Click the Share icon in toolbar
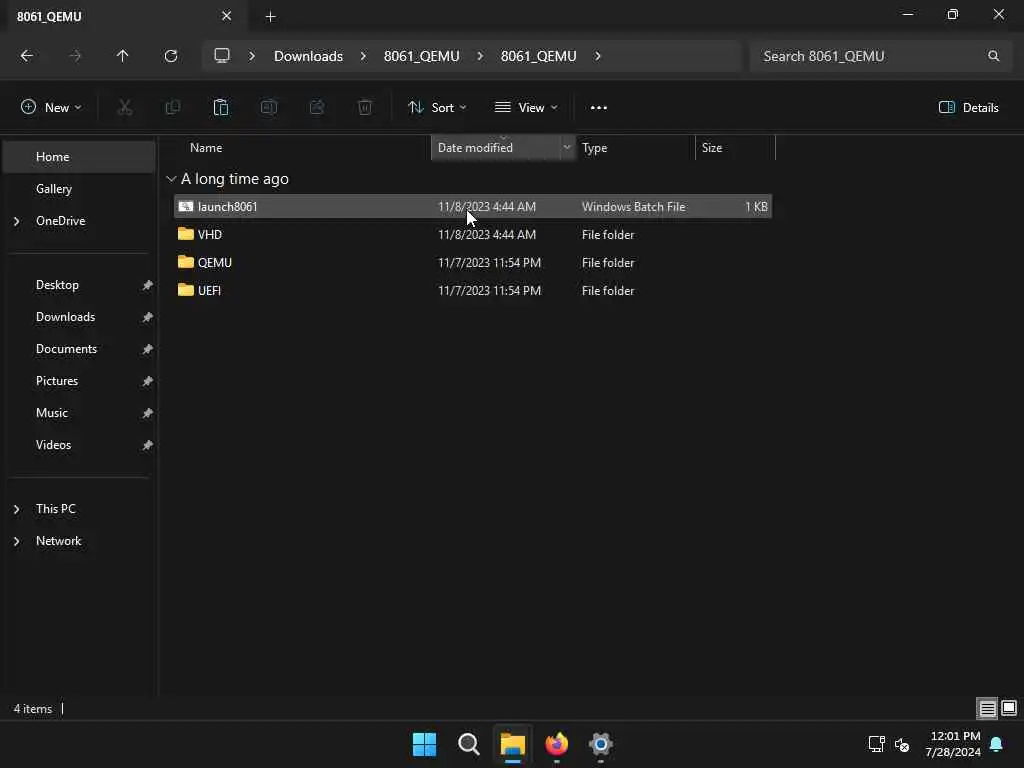Image resolution: width=1024 pixels, height=768 pixels. tap(317, 108)
